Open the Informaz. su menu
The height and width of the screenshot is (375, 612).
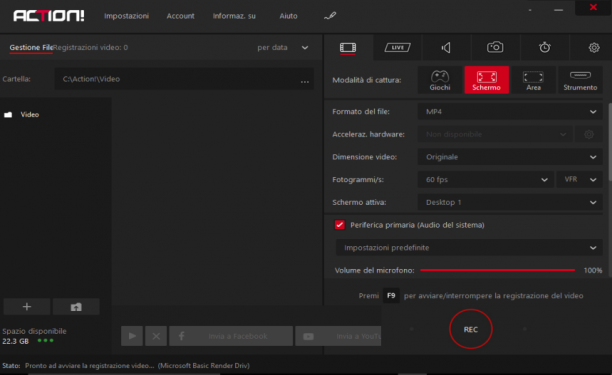[x=234, y=16]
